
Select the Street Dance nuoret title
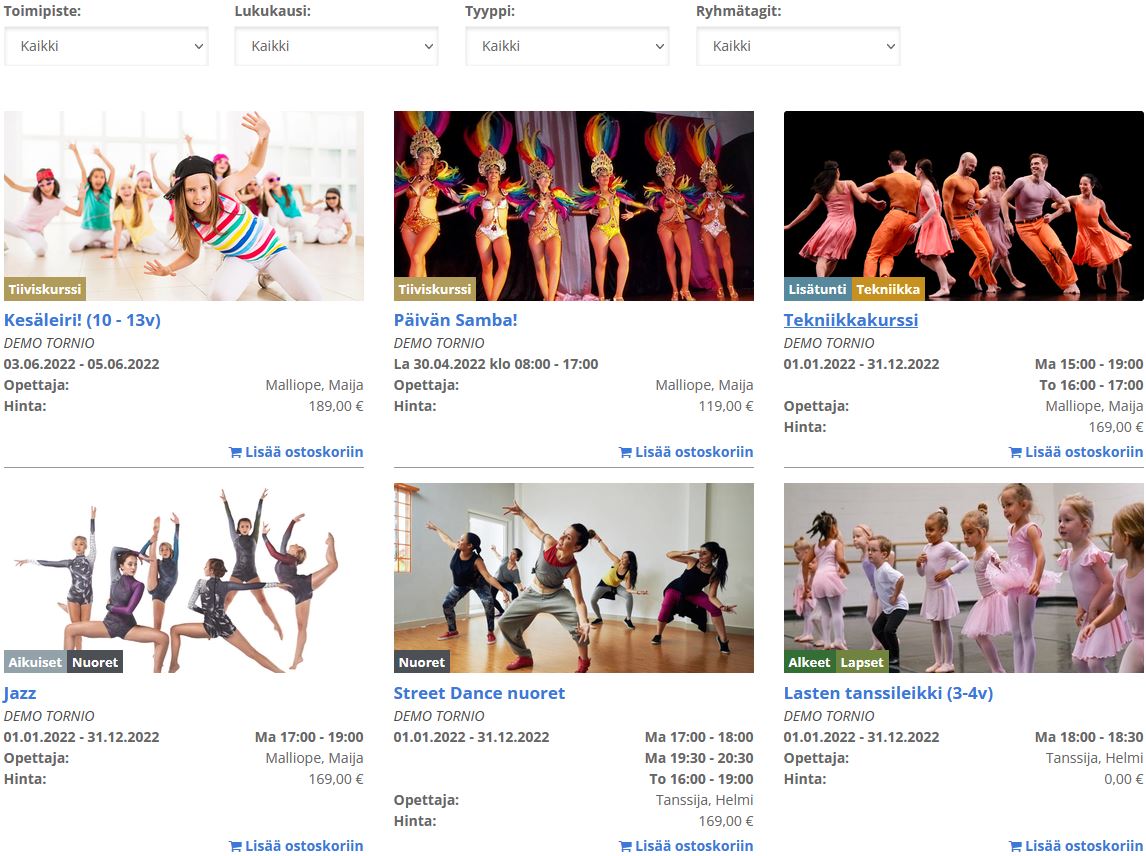[x=479, y=693]
